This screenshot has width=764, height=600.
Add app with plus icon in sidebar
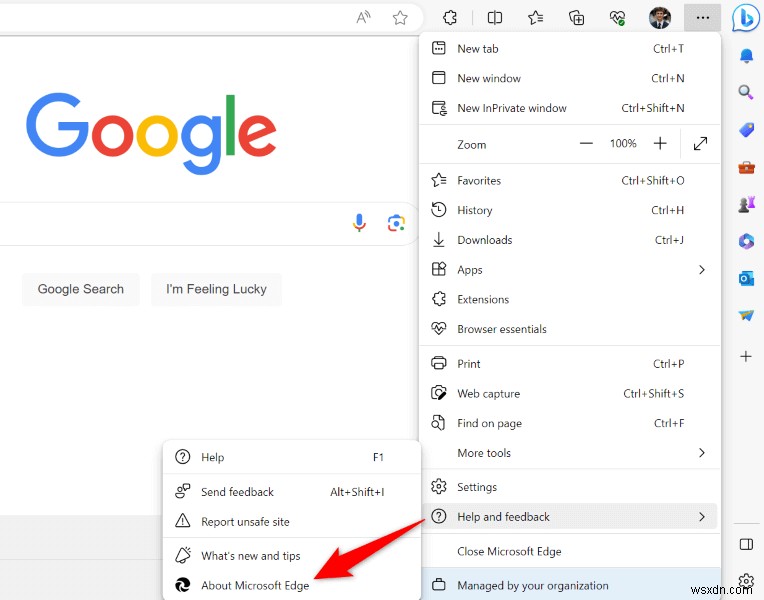pos(745,356)
